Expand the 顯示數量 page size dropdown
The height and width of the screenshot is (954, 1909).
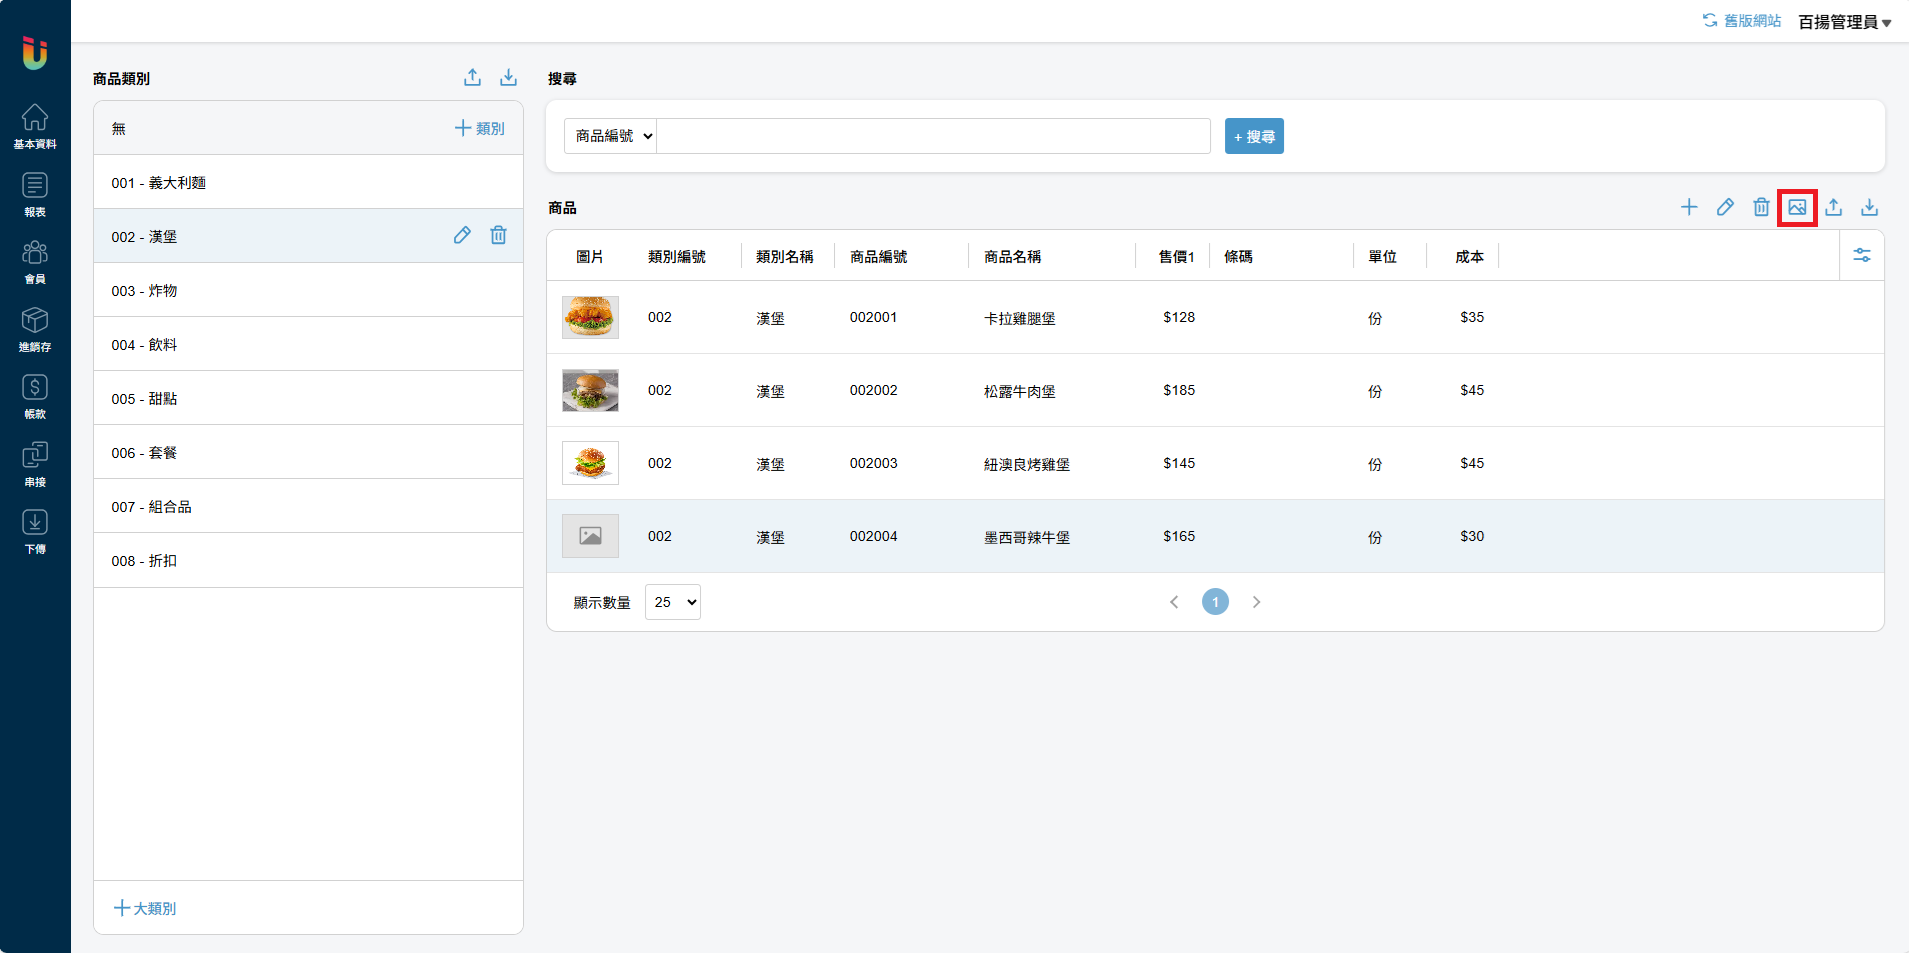pos(672,602)
